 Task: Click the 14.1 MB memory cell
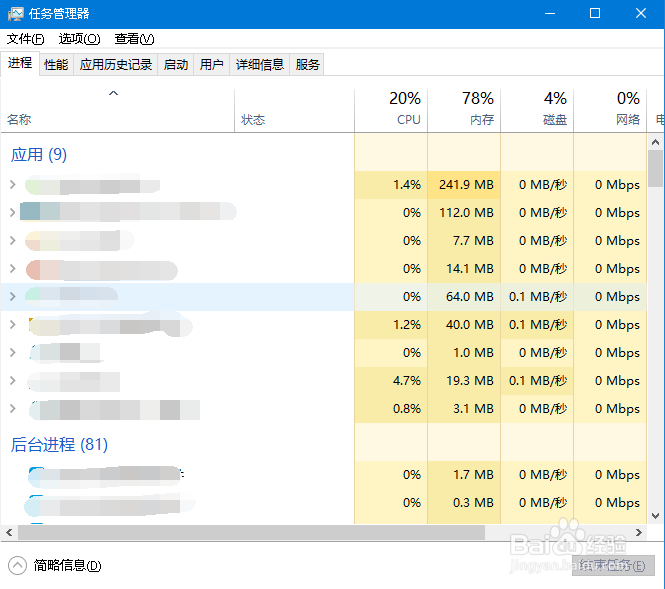(464, 269)
